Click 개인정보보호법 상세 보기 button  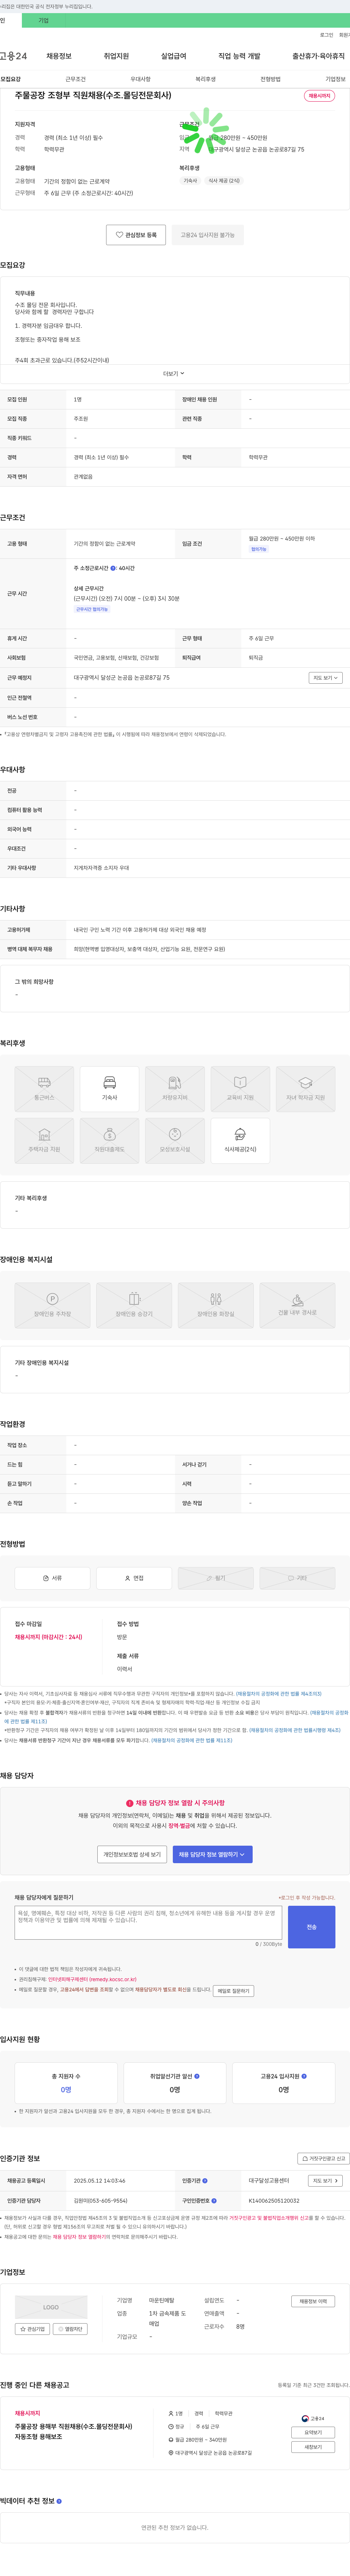tap(132, 1854)
